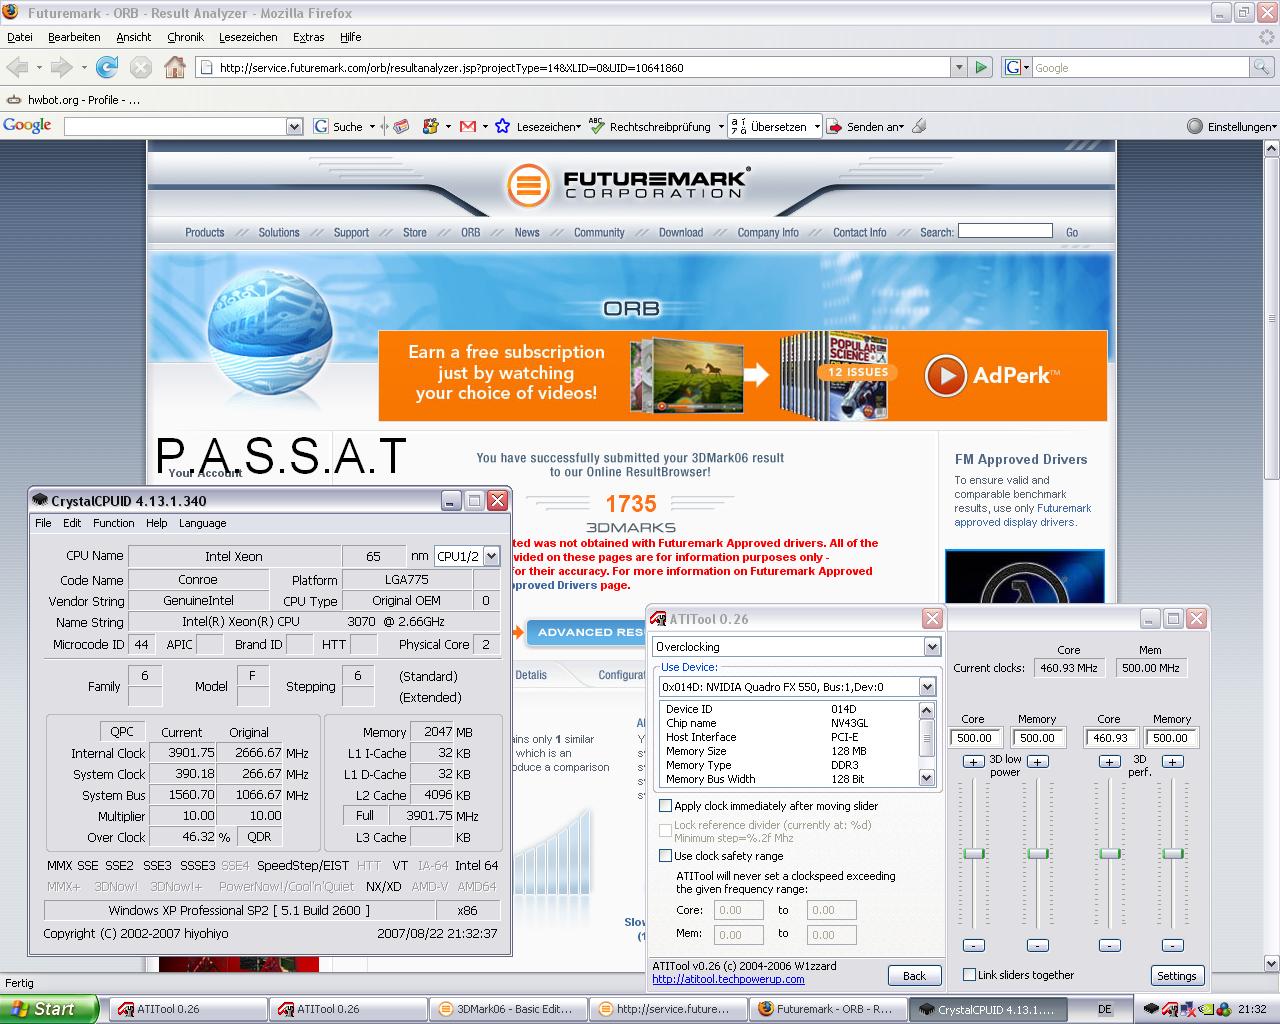Click the highlighter pen icon on Google toolbar

click(x=919, y=126)
